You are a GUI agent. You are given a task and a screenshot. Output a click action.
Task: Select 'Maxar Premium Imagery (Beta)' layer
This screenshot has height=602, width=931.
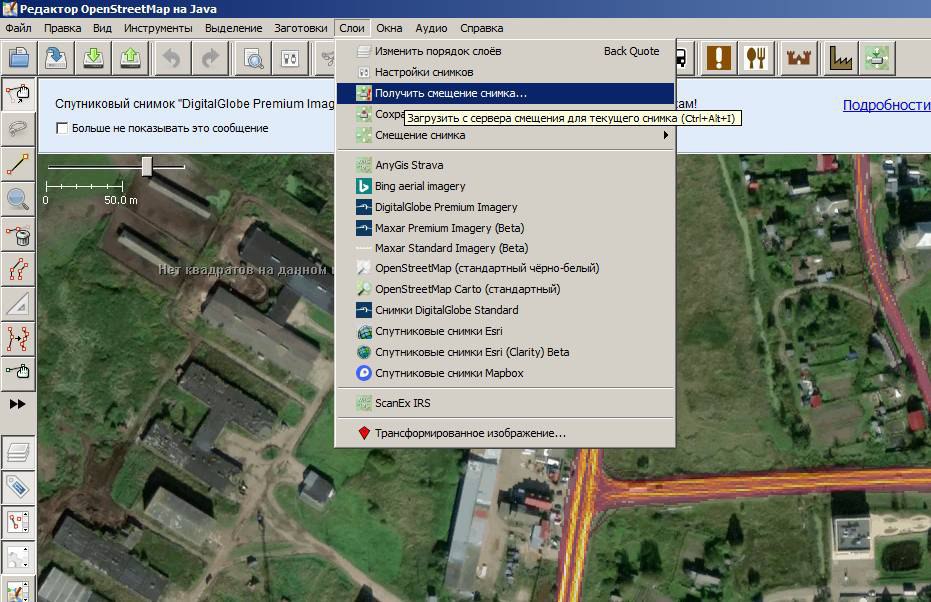point(506,228)
